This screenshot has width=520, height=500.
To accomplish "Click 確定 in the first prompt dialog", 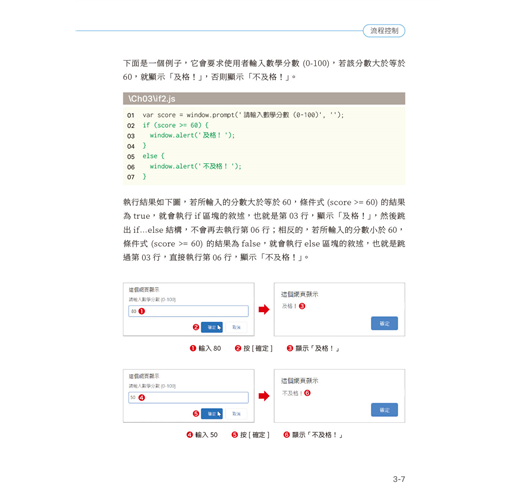I will (212, 327).
